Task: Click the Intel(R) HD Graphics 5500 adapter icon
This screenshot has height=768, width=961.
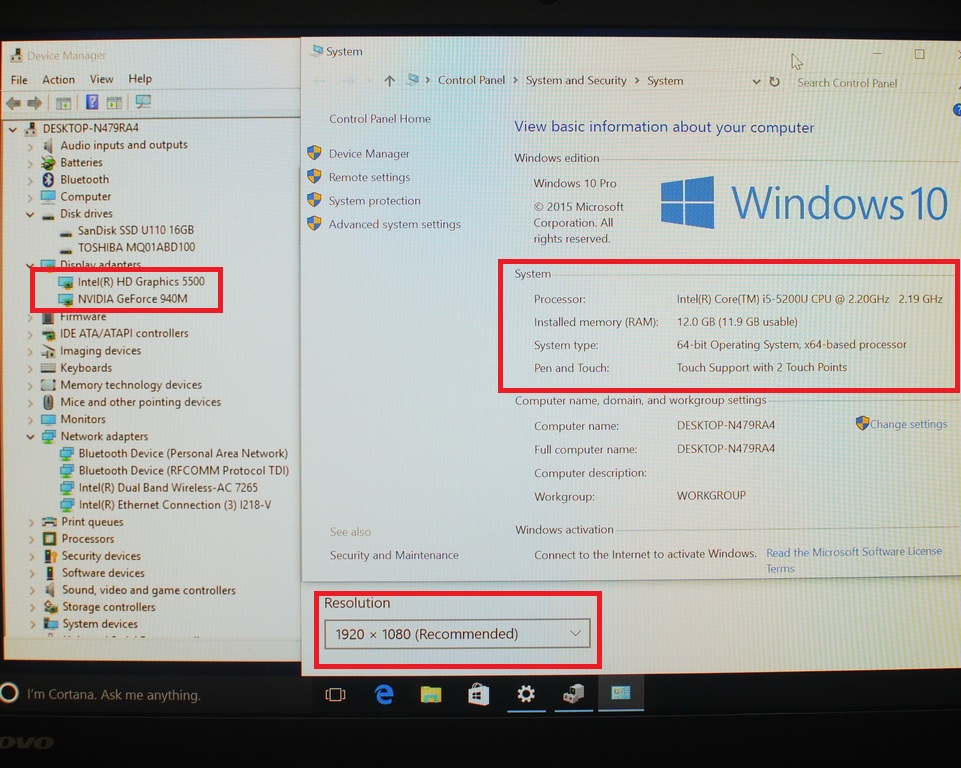Action: [66, 282]
